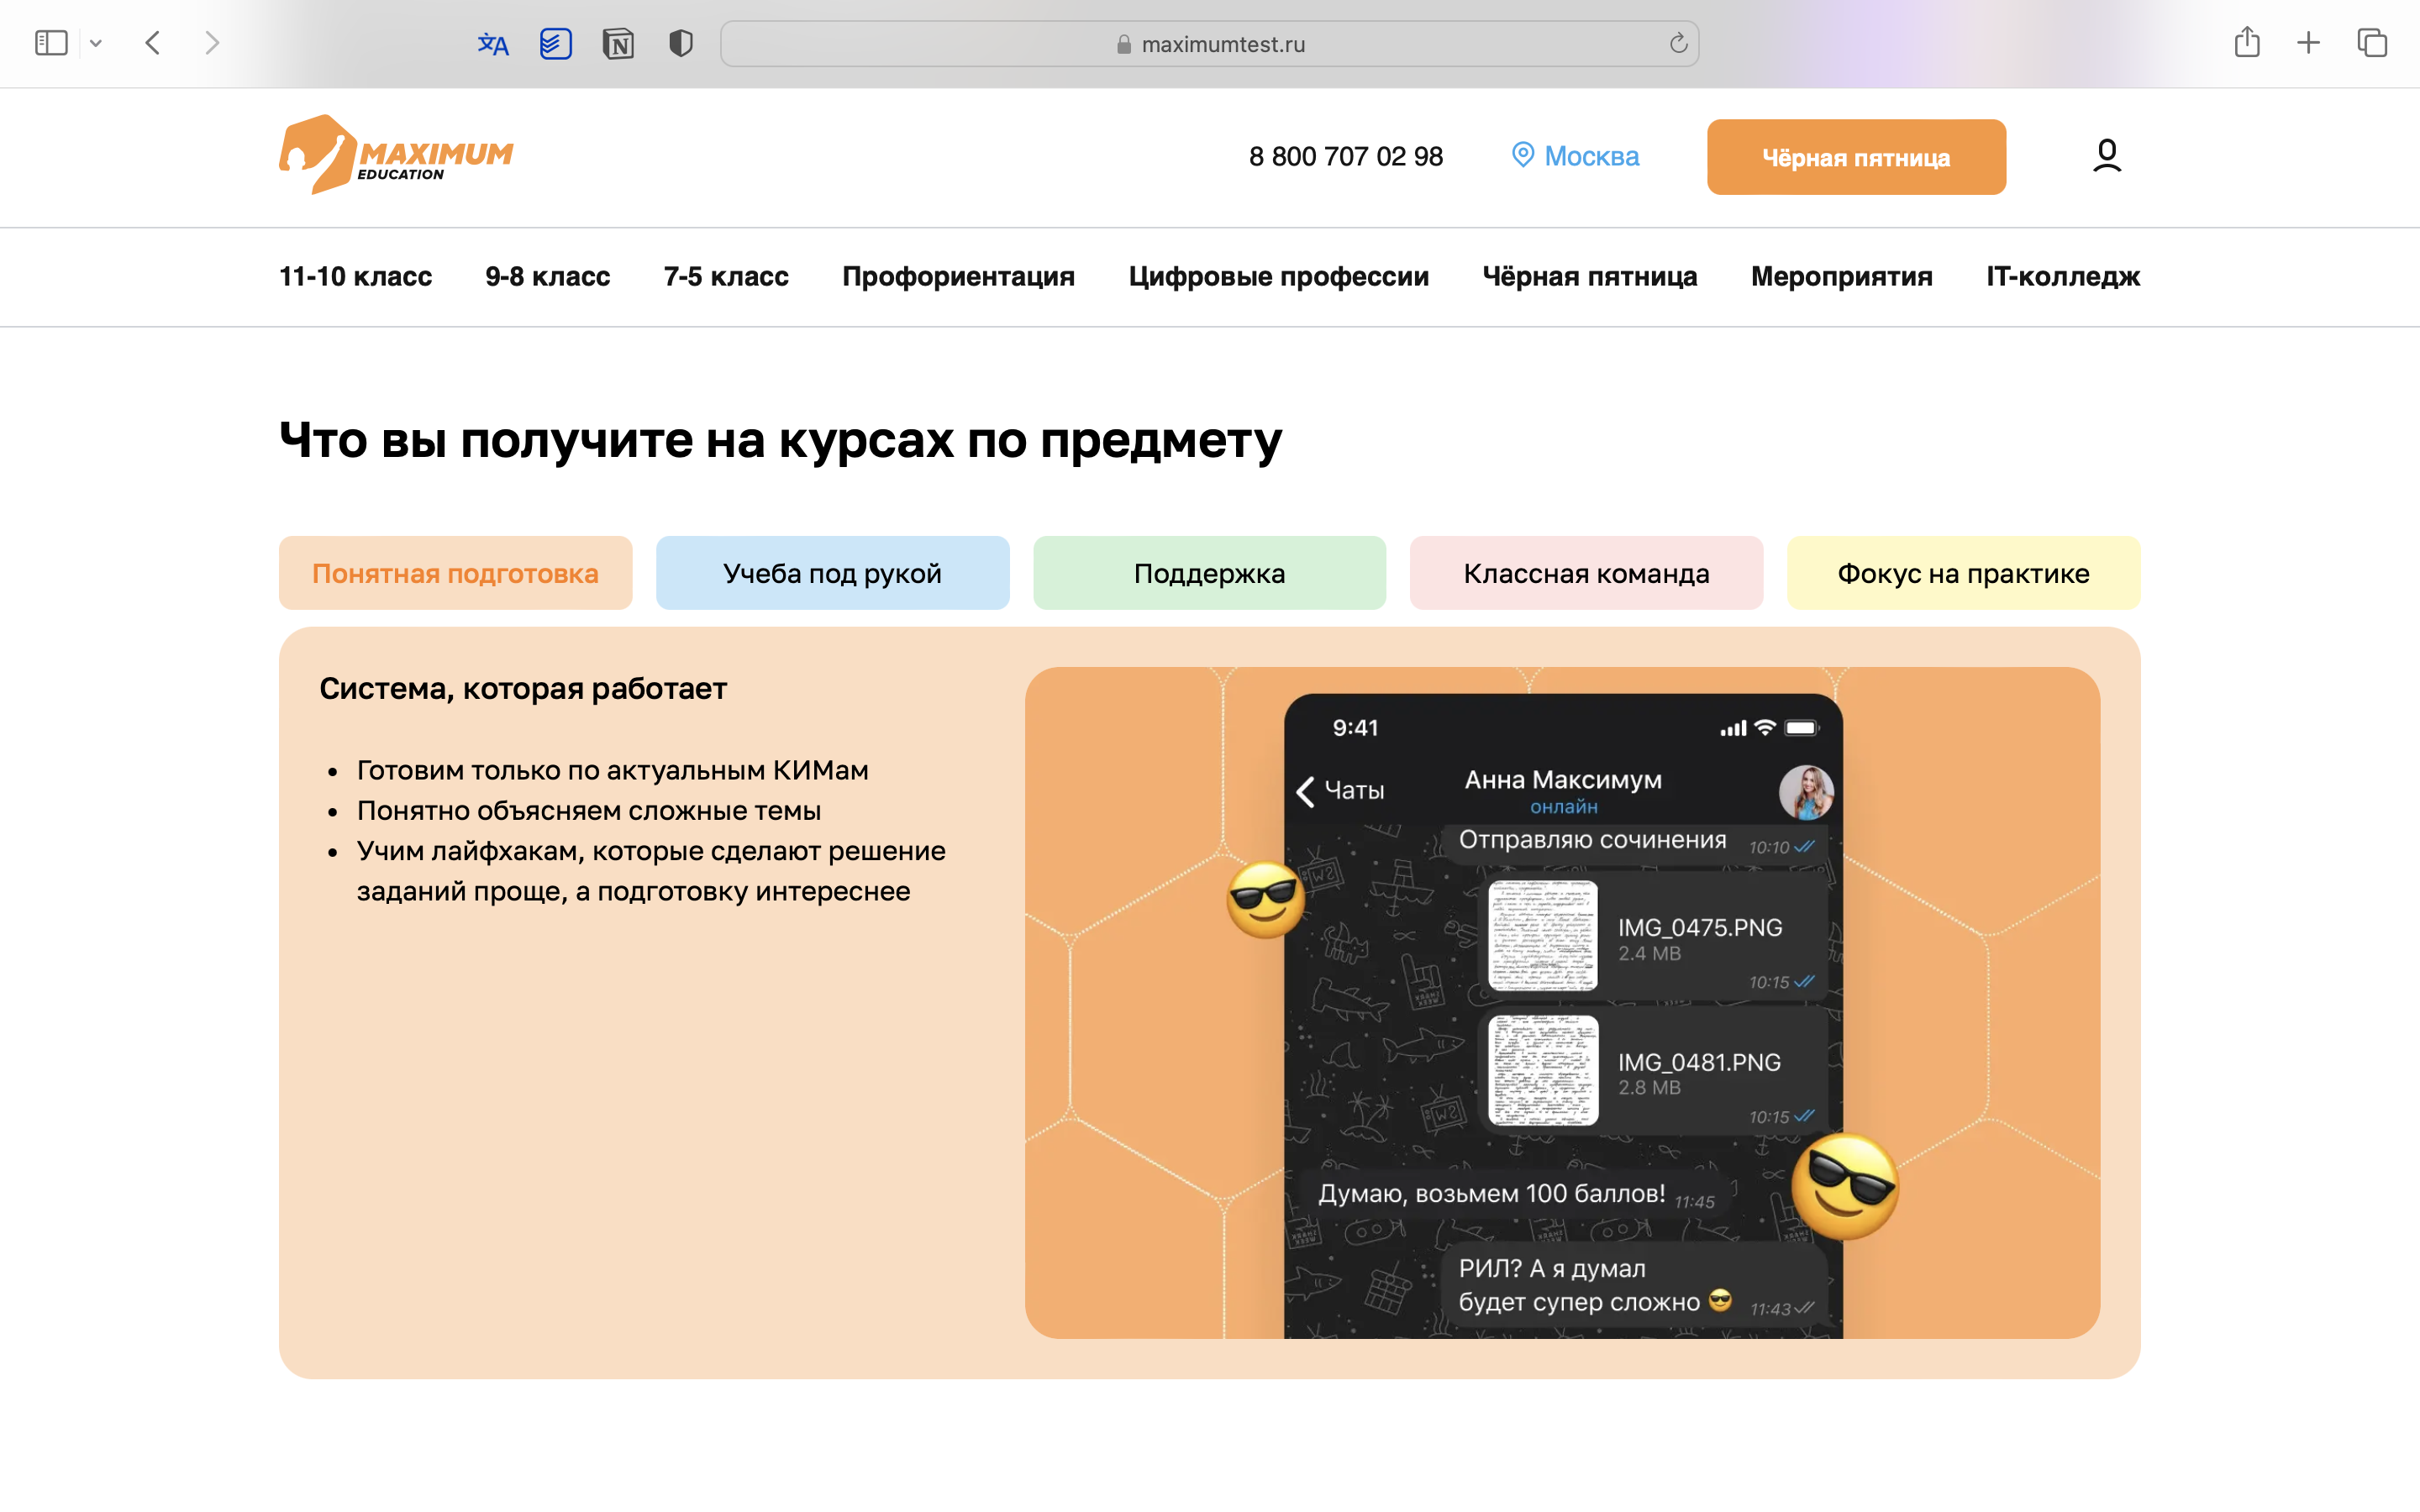Focus the maximumtest.ru address bar
Viewport: 2420px width, 1512px height.
coord(1209,44)
